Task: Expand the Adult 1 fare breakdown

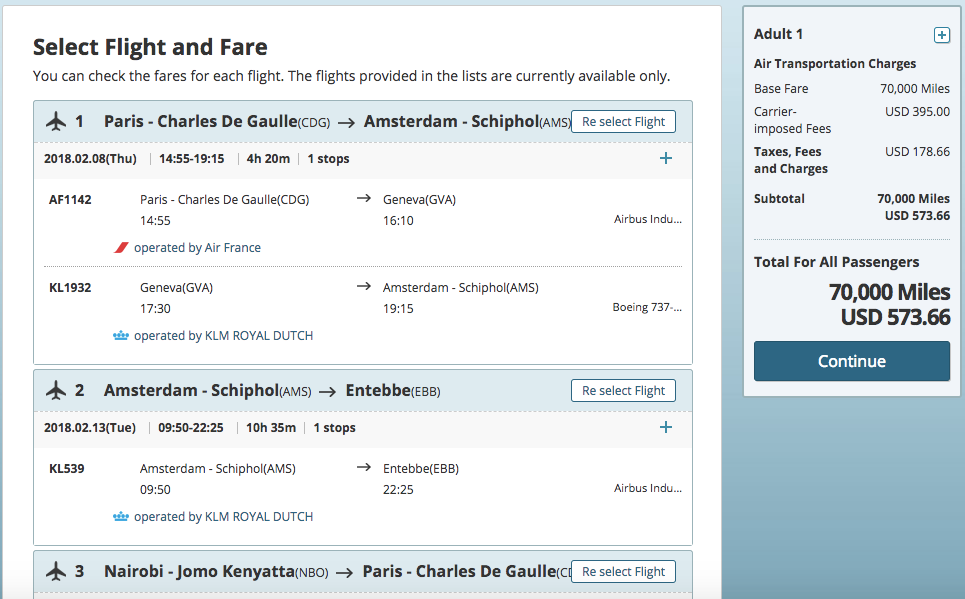Action: pyautogui.click(x=941, y=35)
